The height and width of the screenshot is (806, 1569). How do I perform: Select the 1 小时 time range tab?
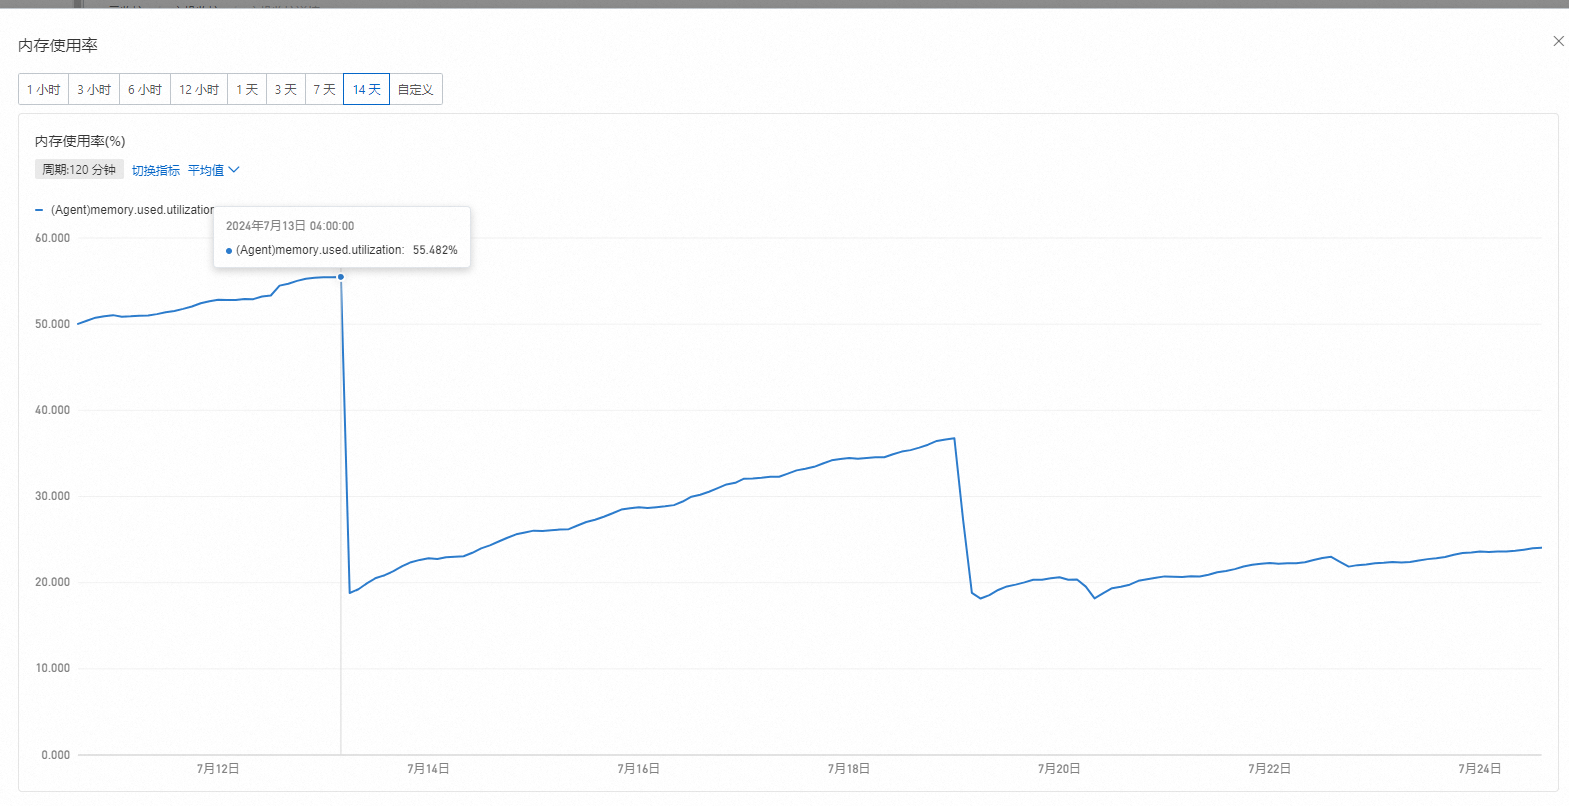pos(43,89)
